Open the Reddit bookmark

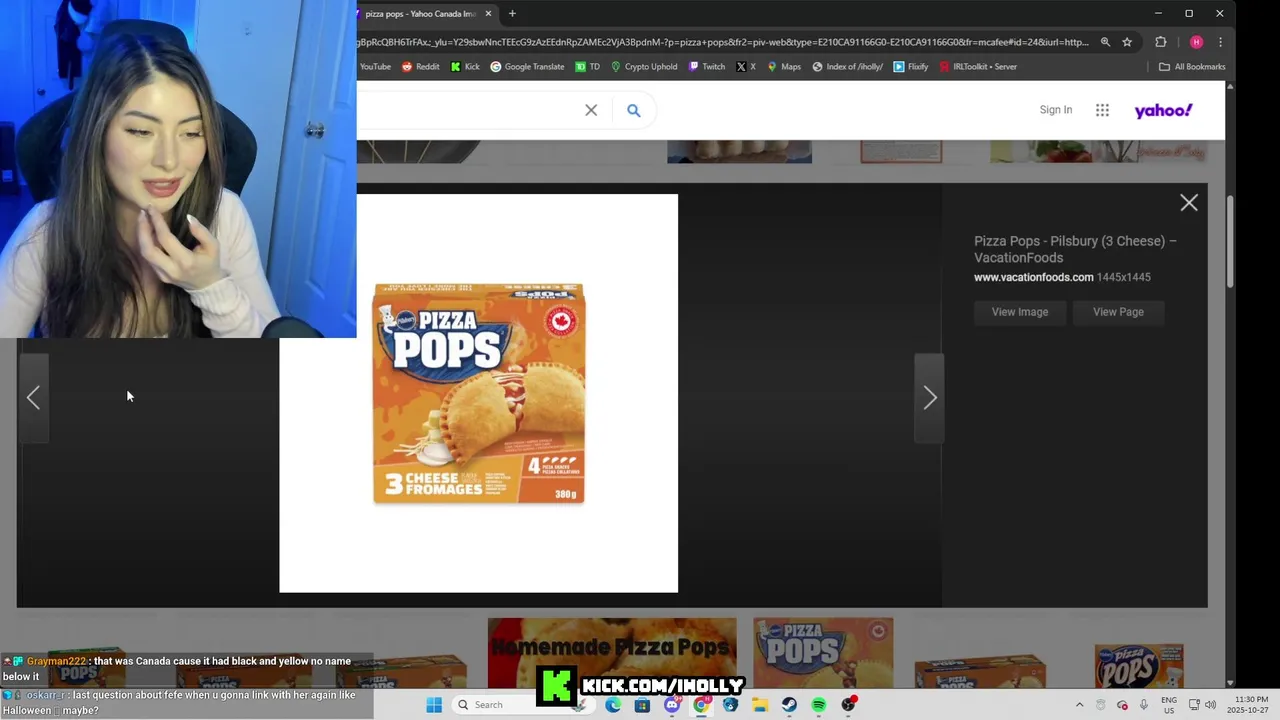tap(420, 67)
